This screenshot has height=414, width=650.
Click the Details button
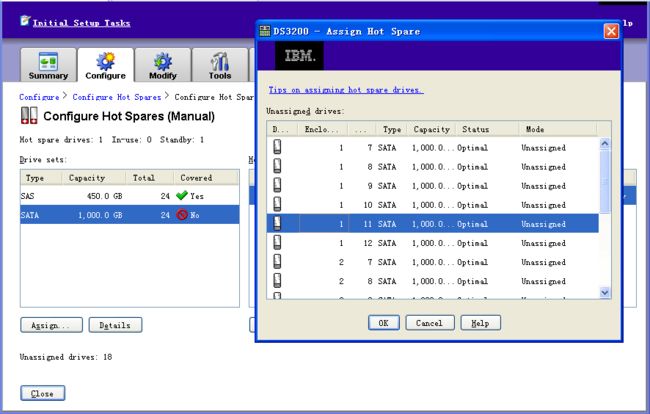coord(115,325)
